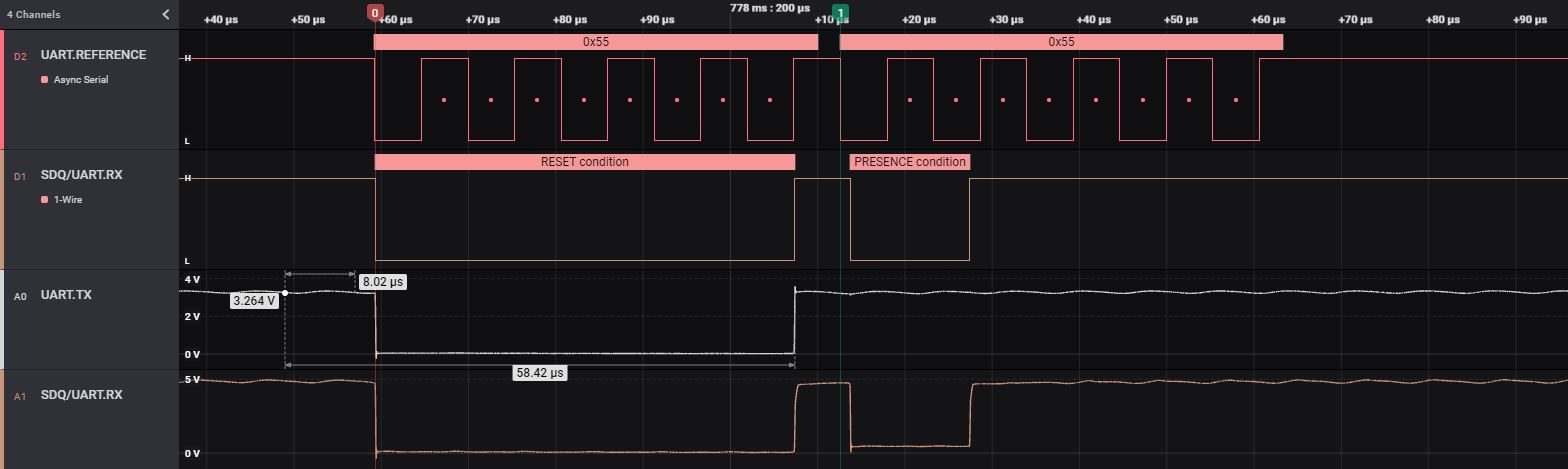The width and height of the screenshot is (1568, 469).
Task: Click the 8.02 µs measurement label
Action: pos(383,282)
